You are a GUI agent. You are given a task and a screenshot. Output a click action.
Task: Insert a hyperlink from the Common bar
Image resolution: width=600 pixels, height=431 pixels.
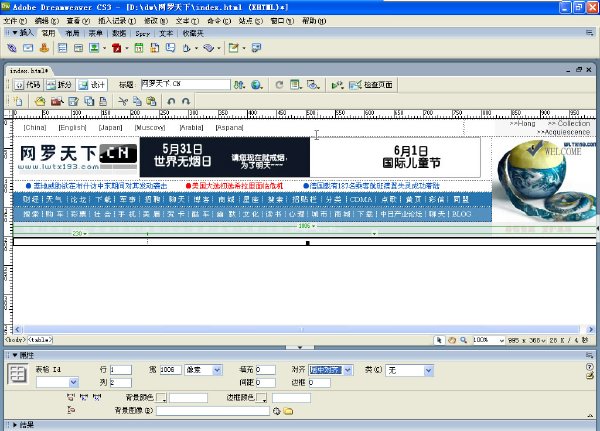pyautogui.click(x=12, y=48)
